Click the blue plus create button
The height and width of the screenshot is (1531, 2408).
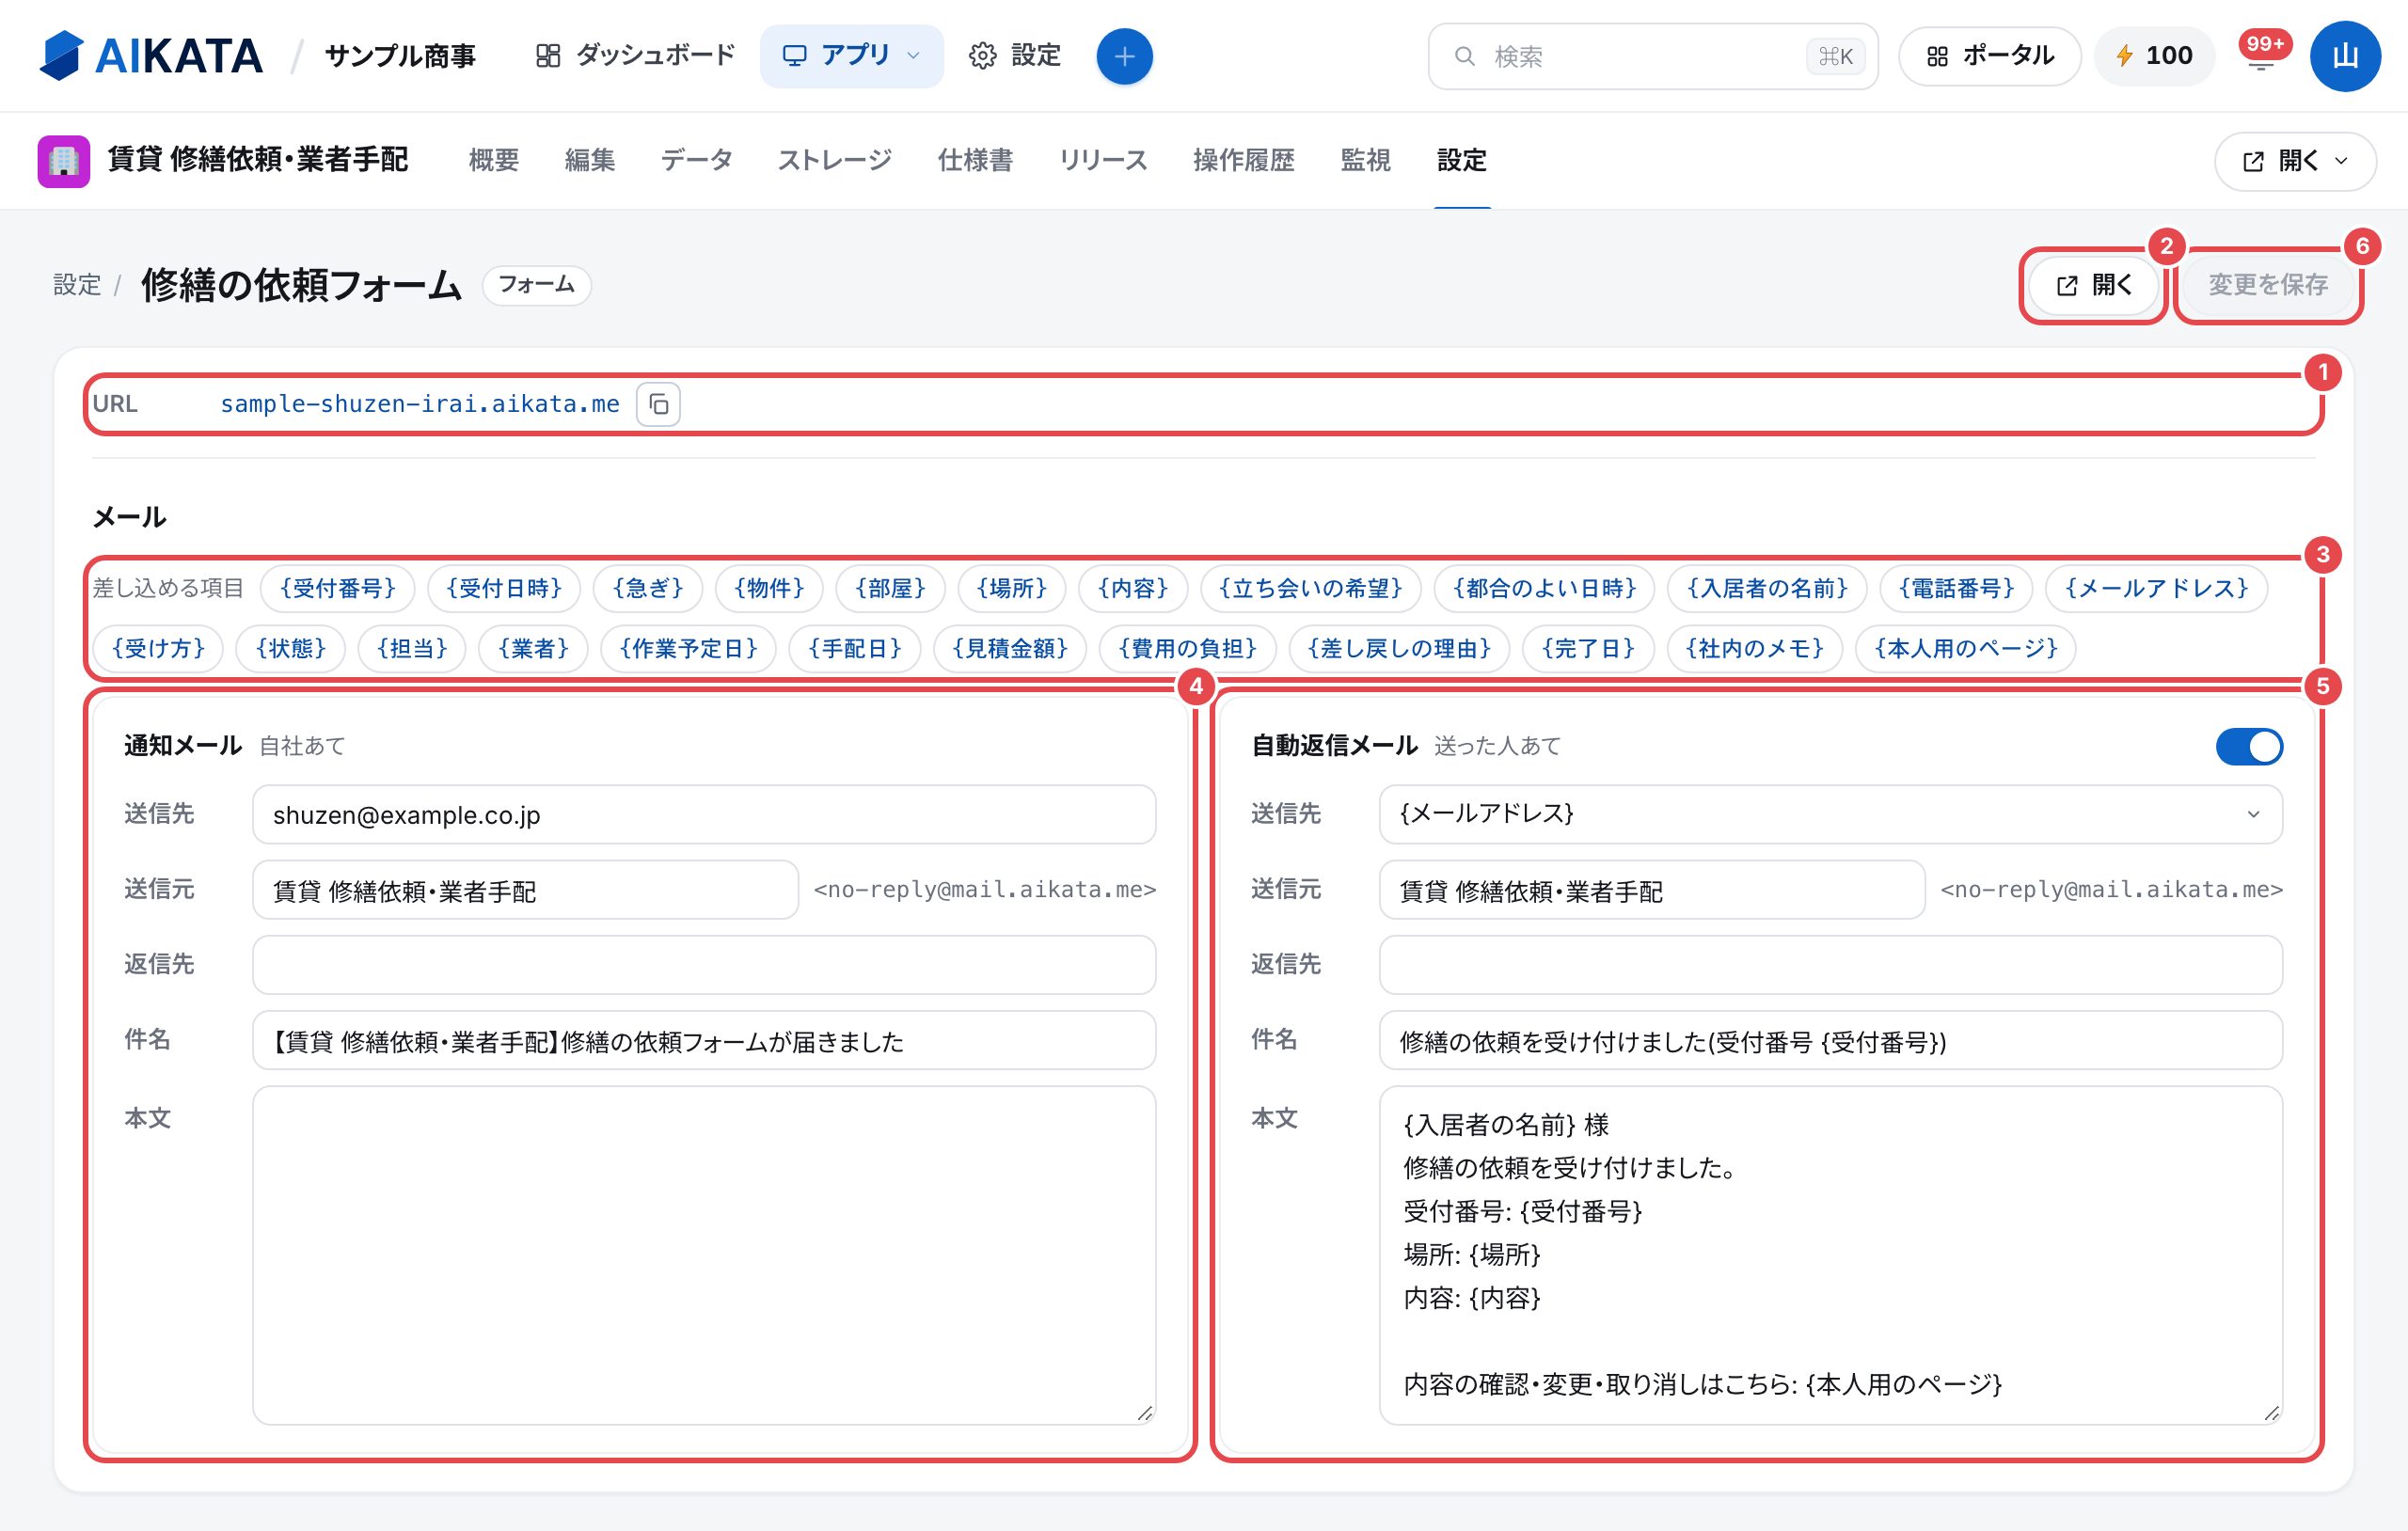1124,56
